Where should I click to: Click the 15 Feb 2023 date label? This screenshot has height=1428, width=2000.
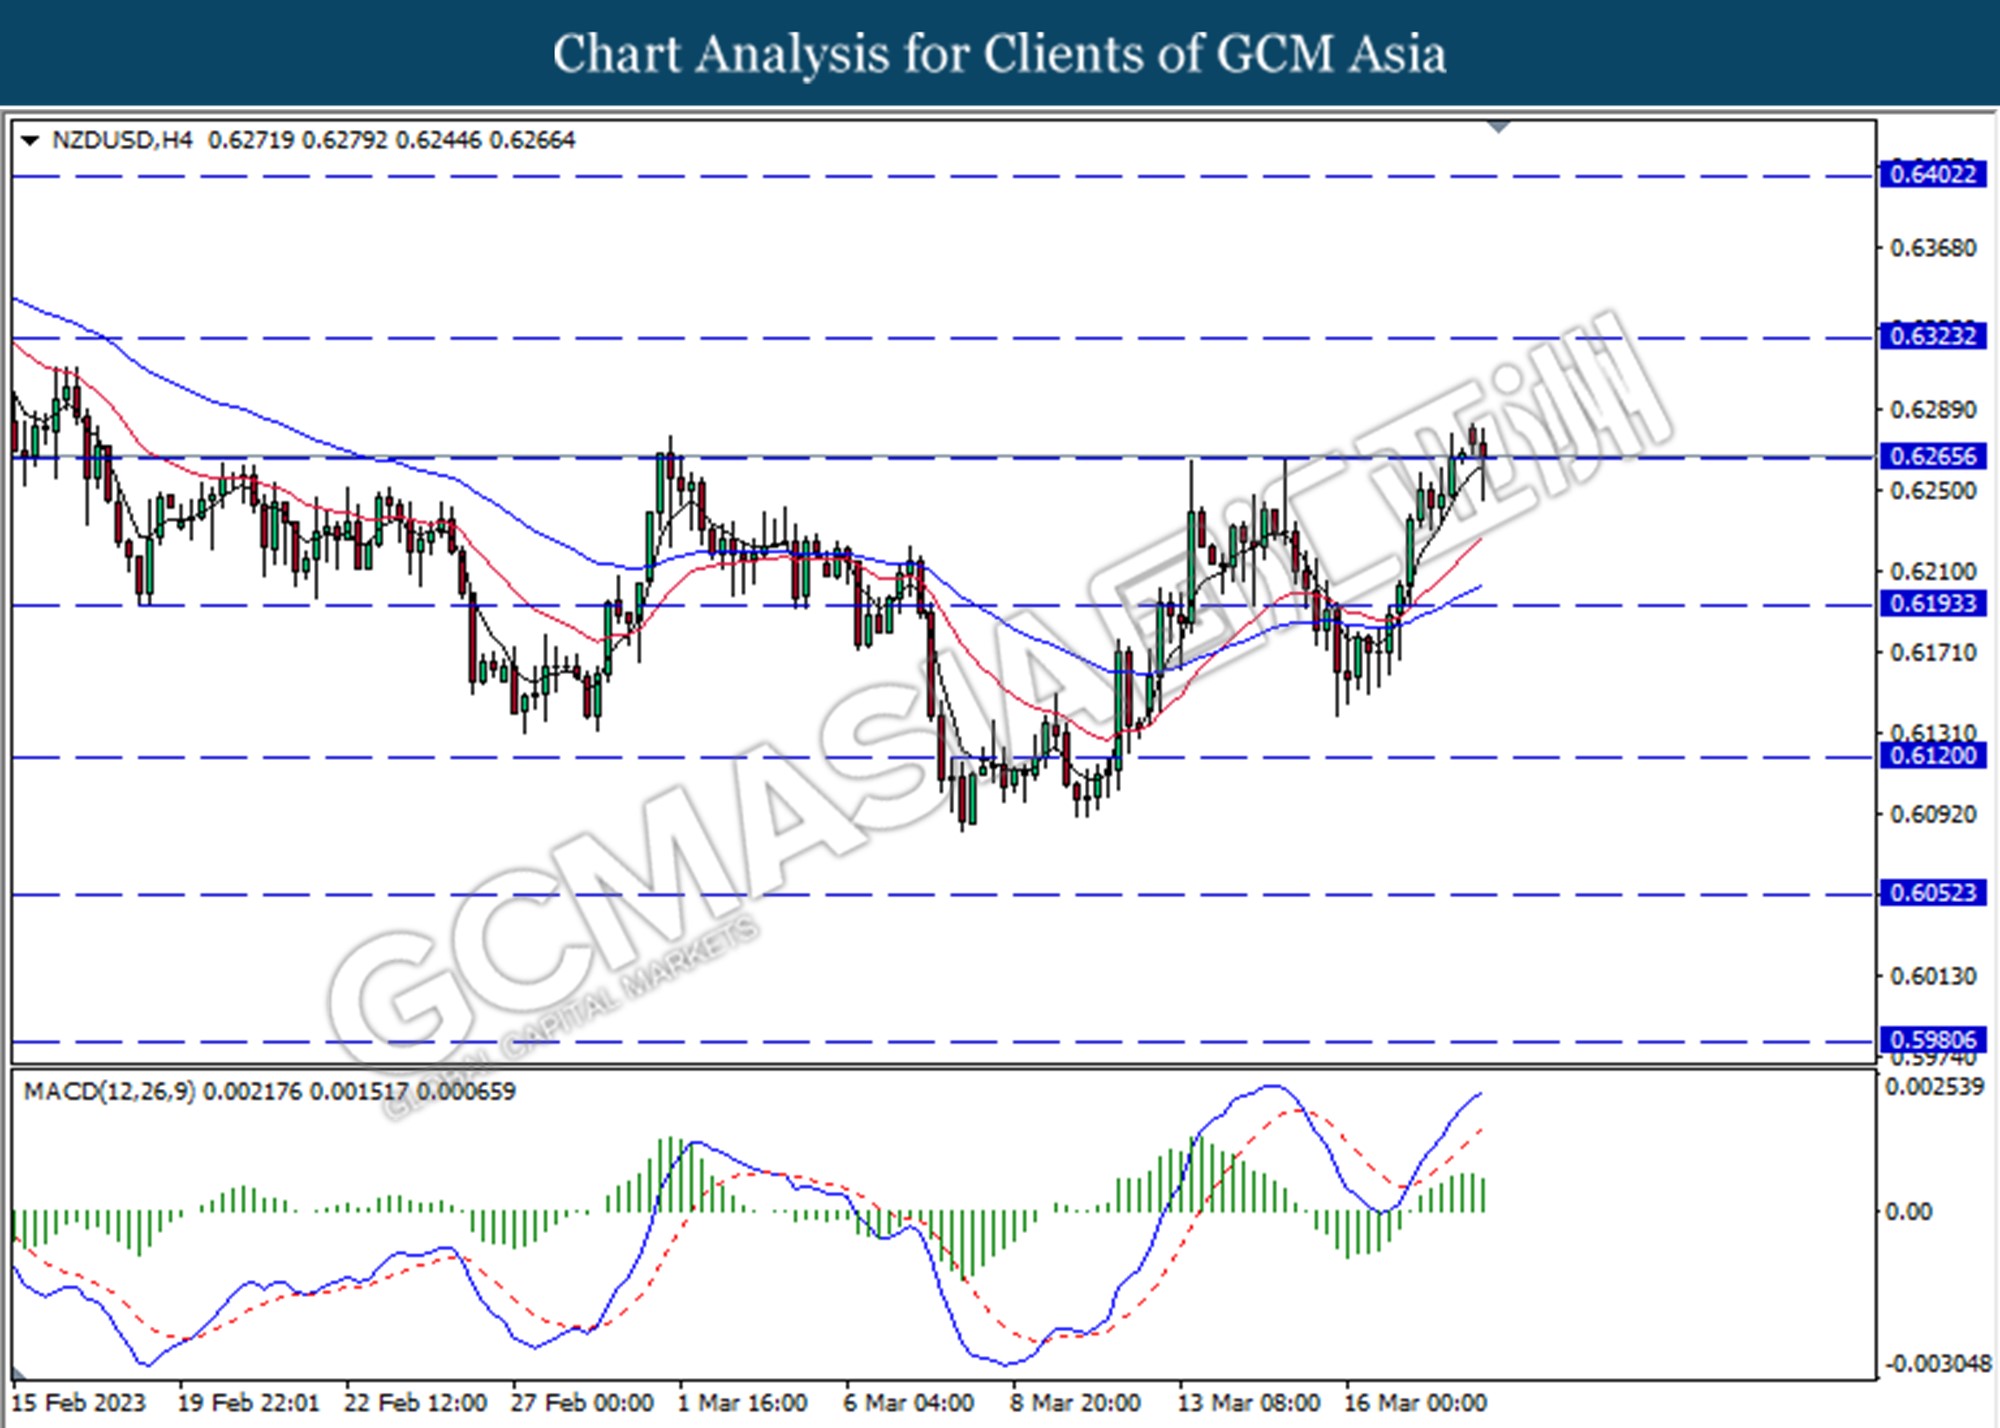click(78, 1403)
